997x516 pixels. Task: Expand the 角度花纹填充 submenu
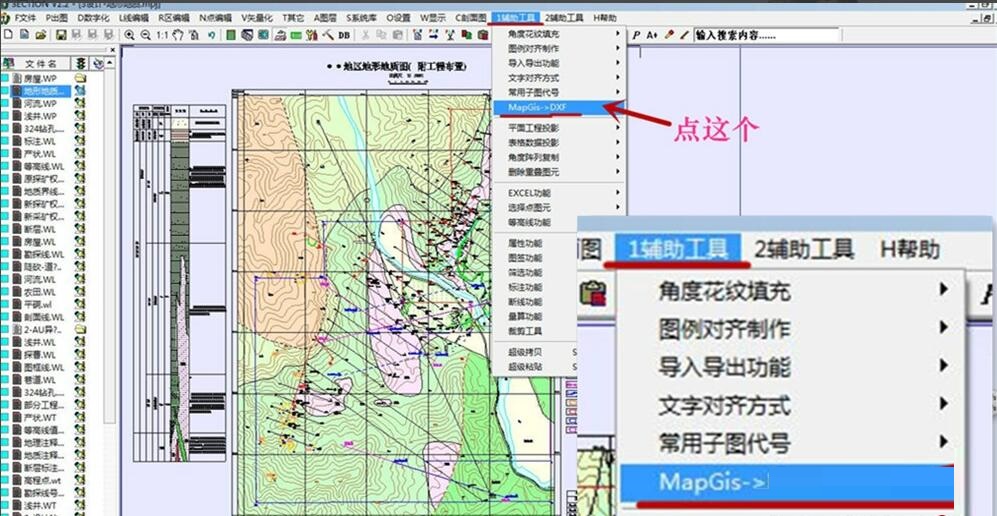(559, 34)
